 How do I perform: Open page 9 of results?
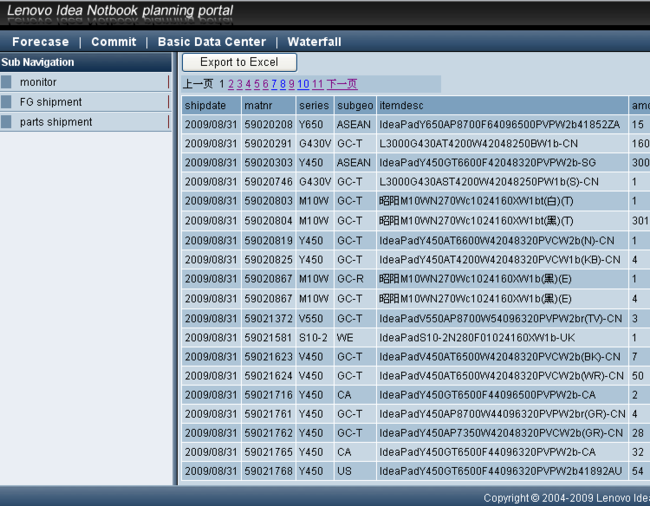[x=291, y=84]
